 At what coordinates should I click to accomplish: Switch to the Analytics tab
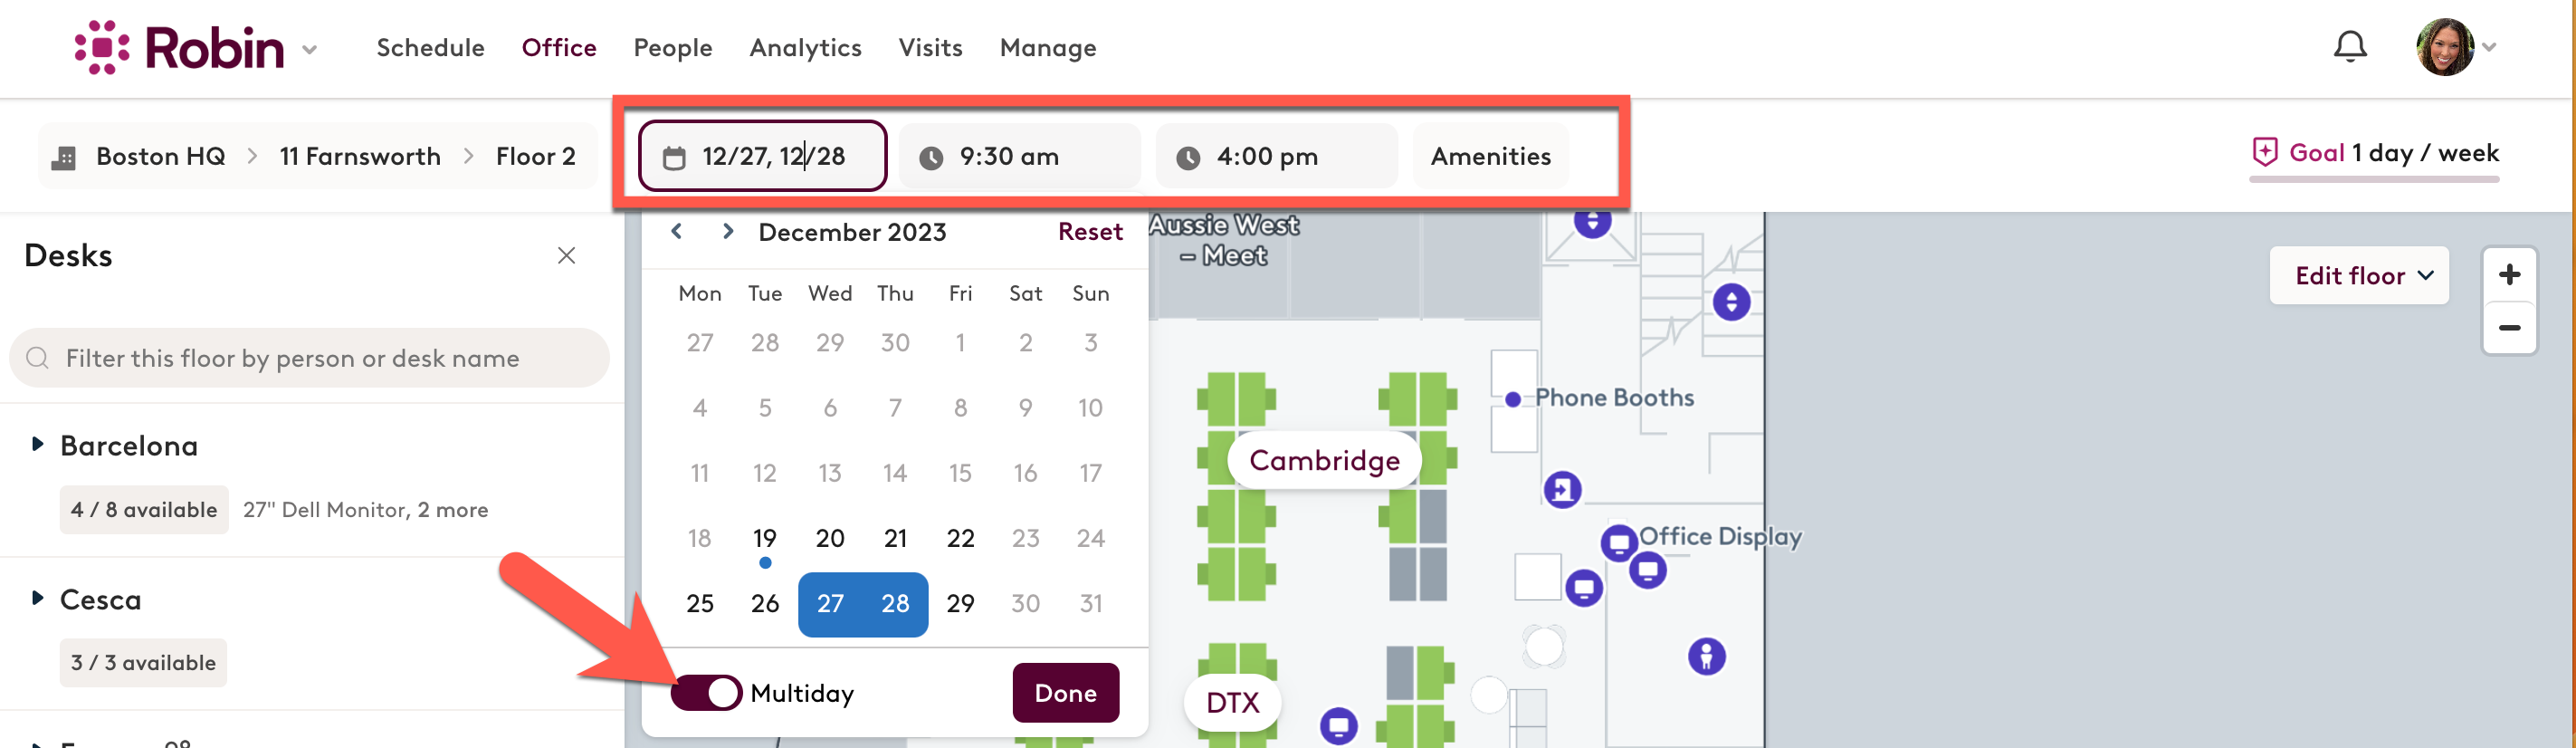[x=805, y=47]
